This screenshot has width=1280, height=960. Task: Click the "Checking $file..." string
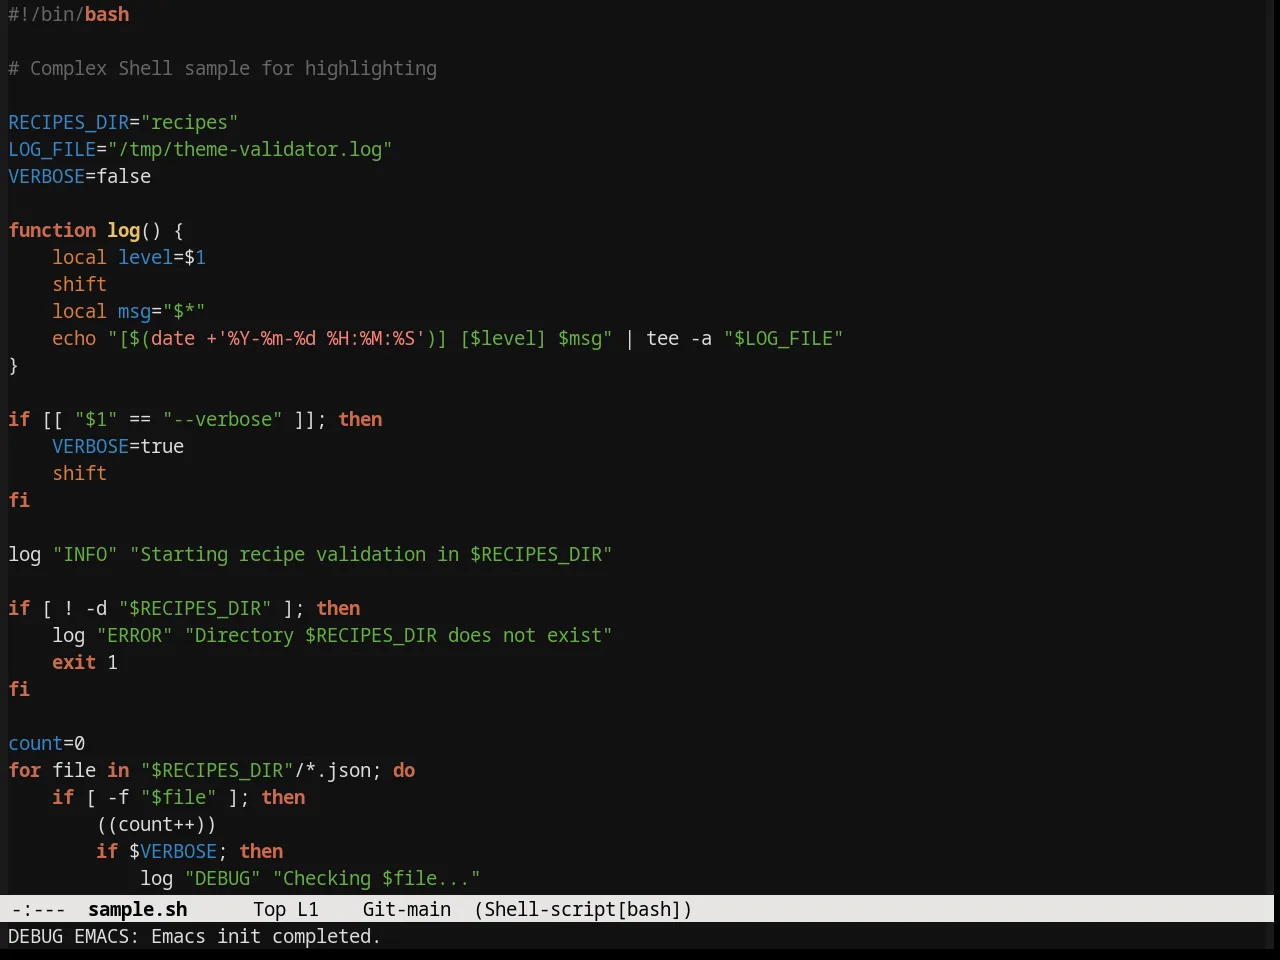coord(376,878)
